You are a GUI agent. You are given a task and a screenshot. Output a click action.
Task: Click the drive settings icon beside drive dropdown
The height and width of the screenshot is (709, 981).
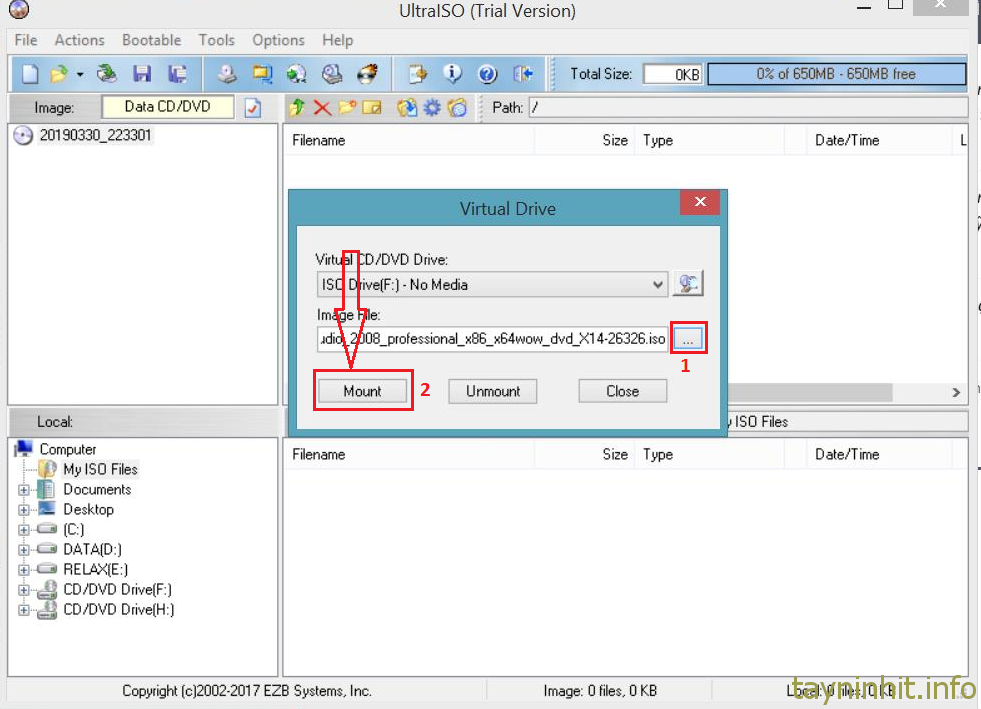click(x=687, y=284)
